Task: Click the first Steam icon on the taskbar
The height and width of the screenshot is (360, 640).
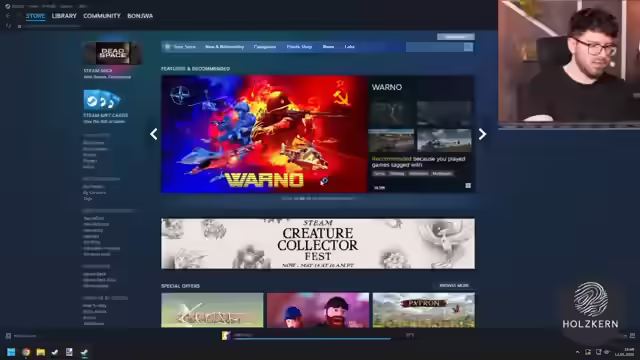Action: tap(55, 352)
